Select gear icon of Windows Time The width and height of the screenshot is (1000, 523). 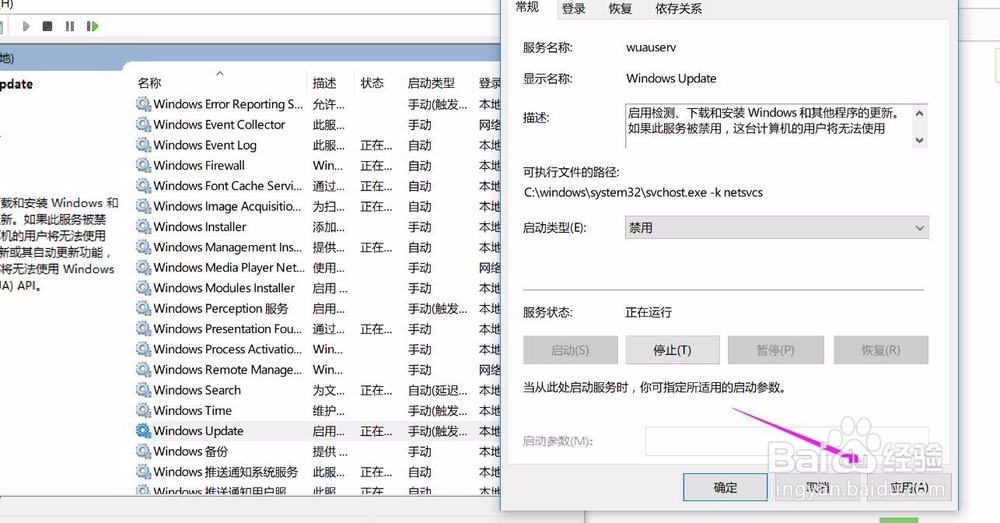(x=143, y=410)
